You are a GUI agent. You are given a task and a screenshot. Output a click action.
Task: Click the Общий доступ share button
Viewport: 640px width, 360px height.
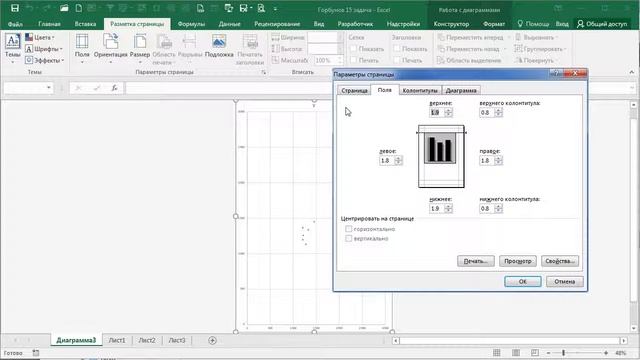click(x=602, y=24)
